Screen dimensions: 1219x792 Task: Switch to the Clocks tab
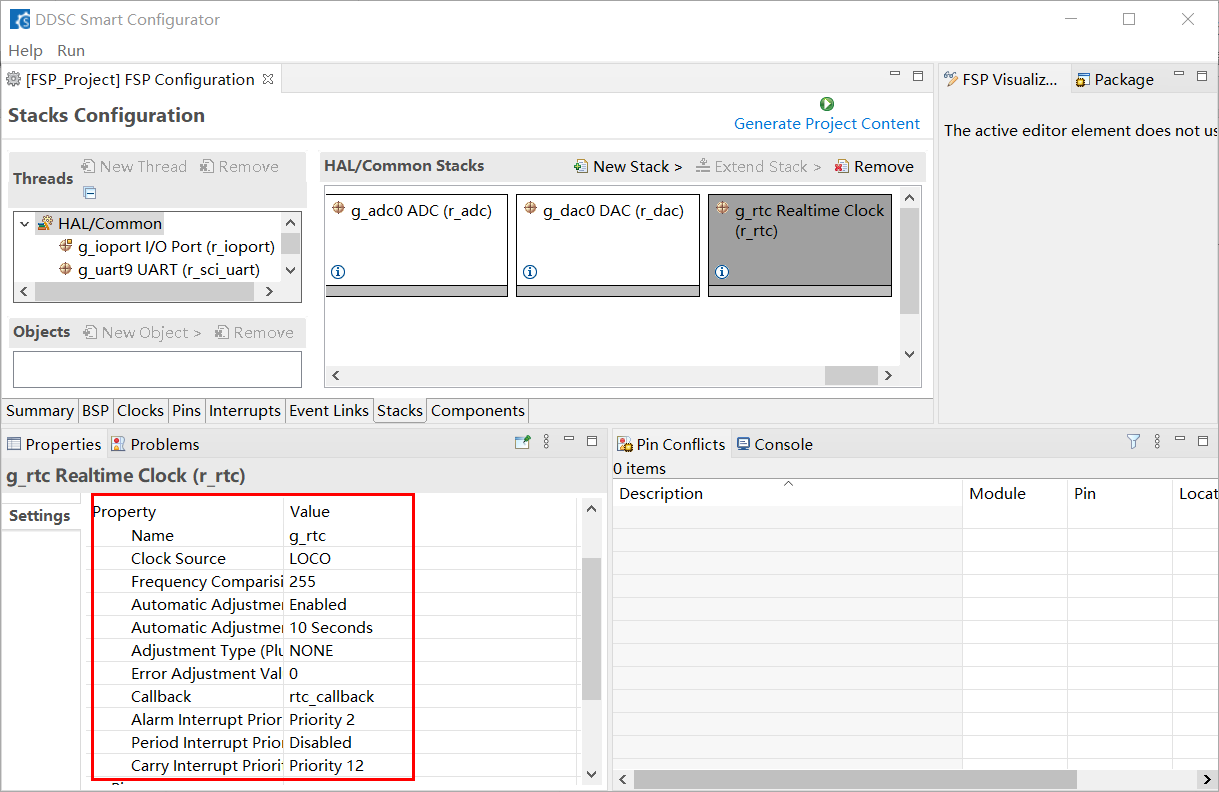140,410
